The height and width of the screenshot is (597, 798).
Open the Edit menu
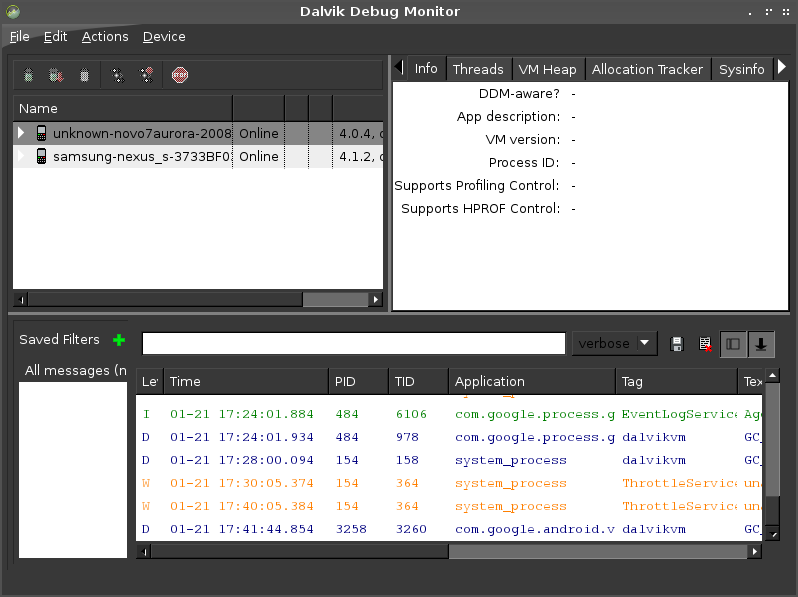[55, 37]
